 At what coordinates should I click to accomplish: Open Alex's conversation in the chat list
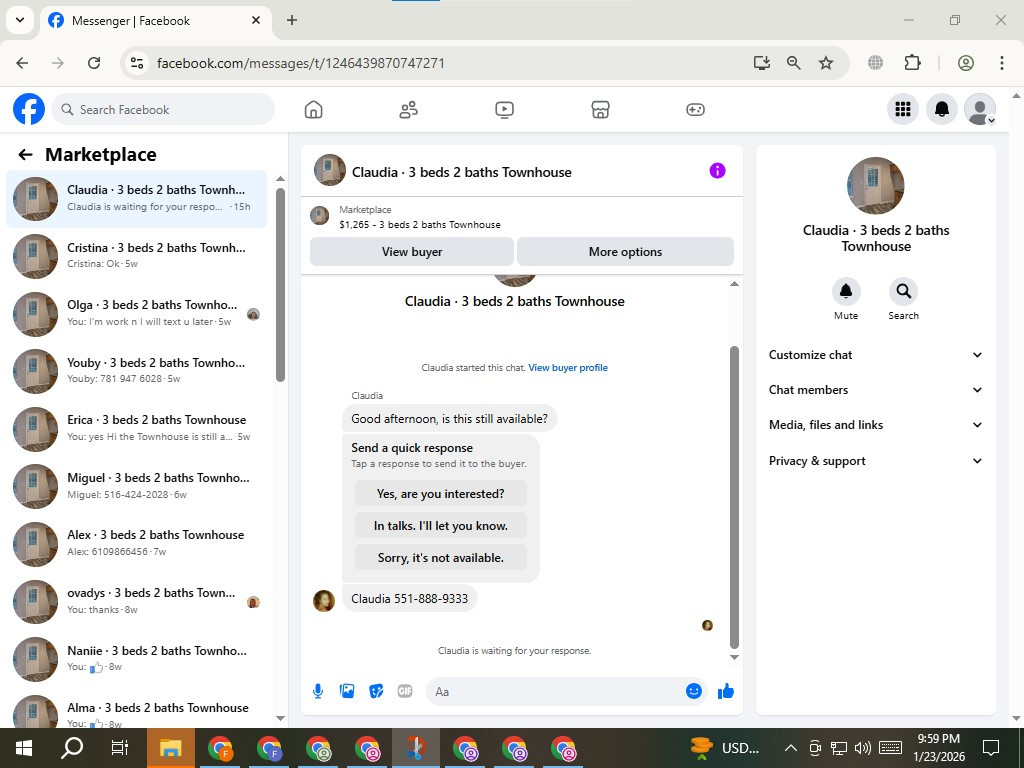(x=136, y=543)
